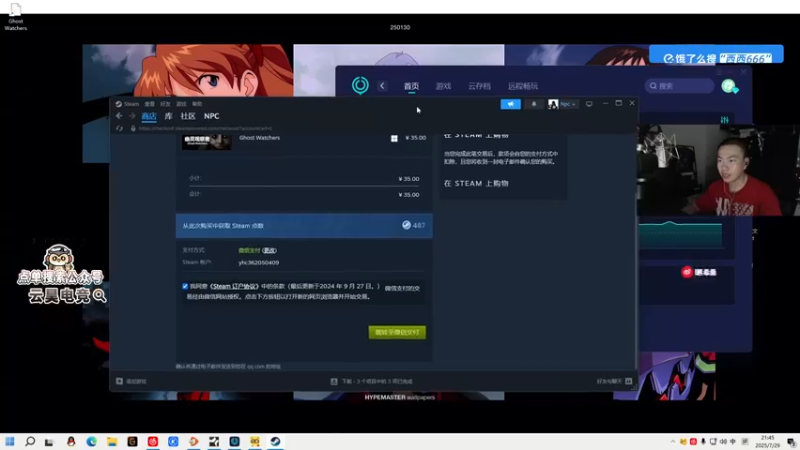Open 好友与聊天 in the Steam footer

click(x=609, y=382)
